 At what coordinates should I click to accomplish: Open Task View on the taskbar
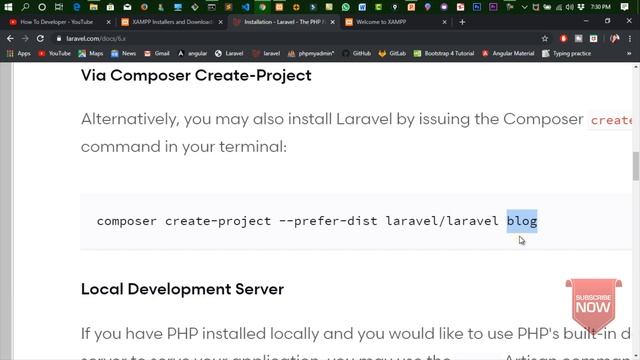[x=59, y=7]
